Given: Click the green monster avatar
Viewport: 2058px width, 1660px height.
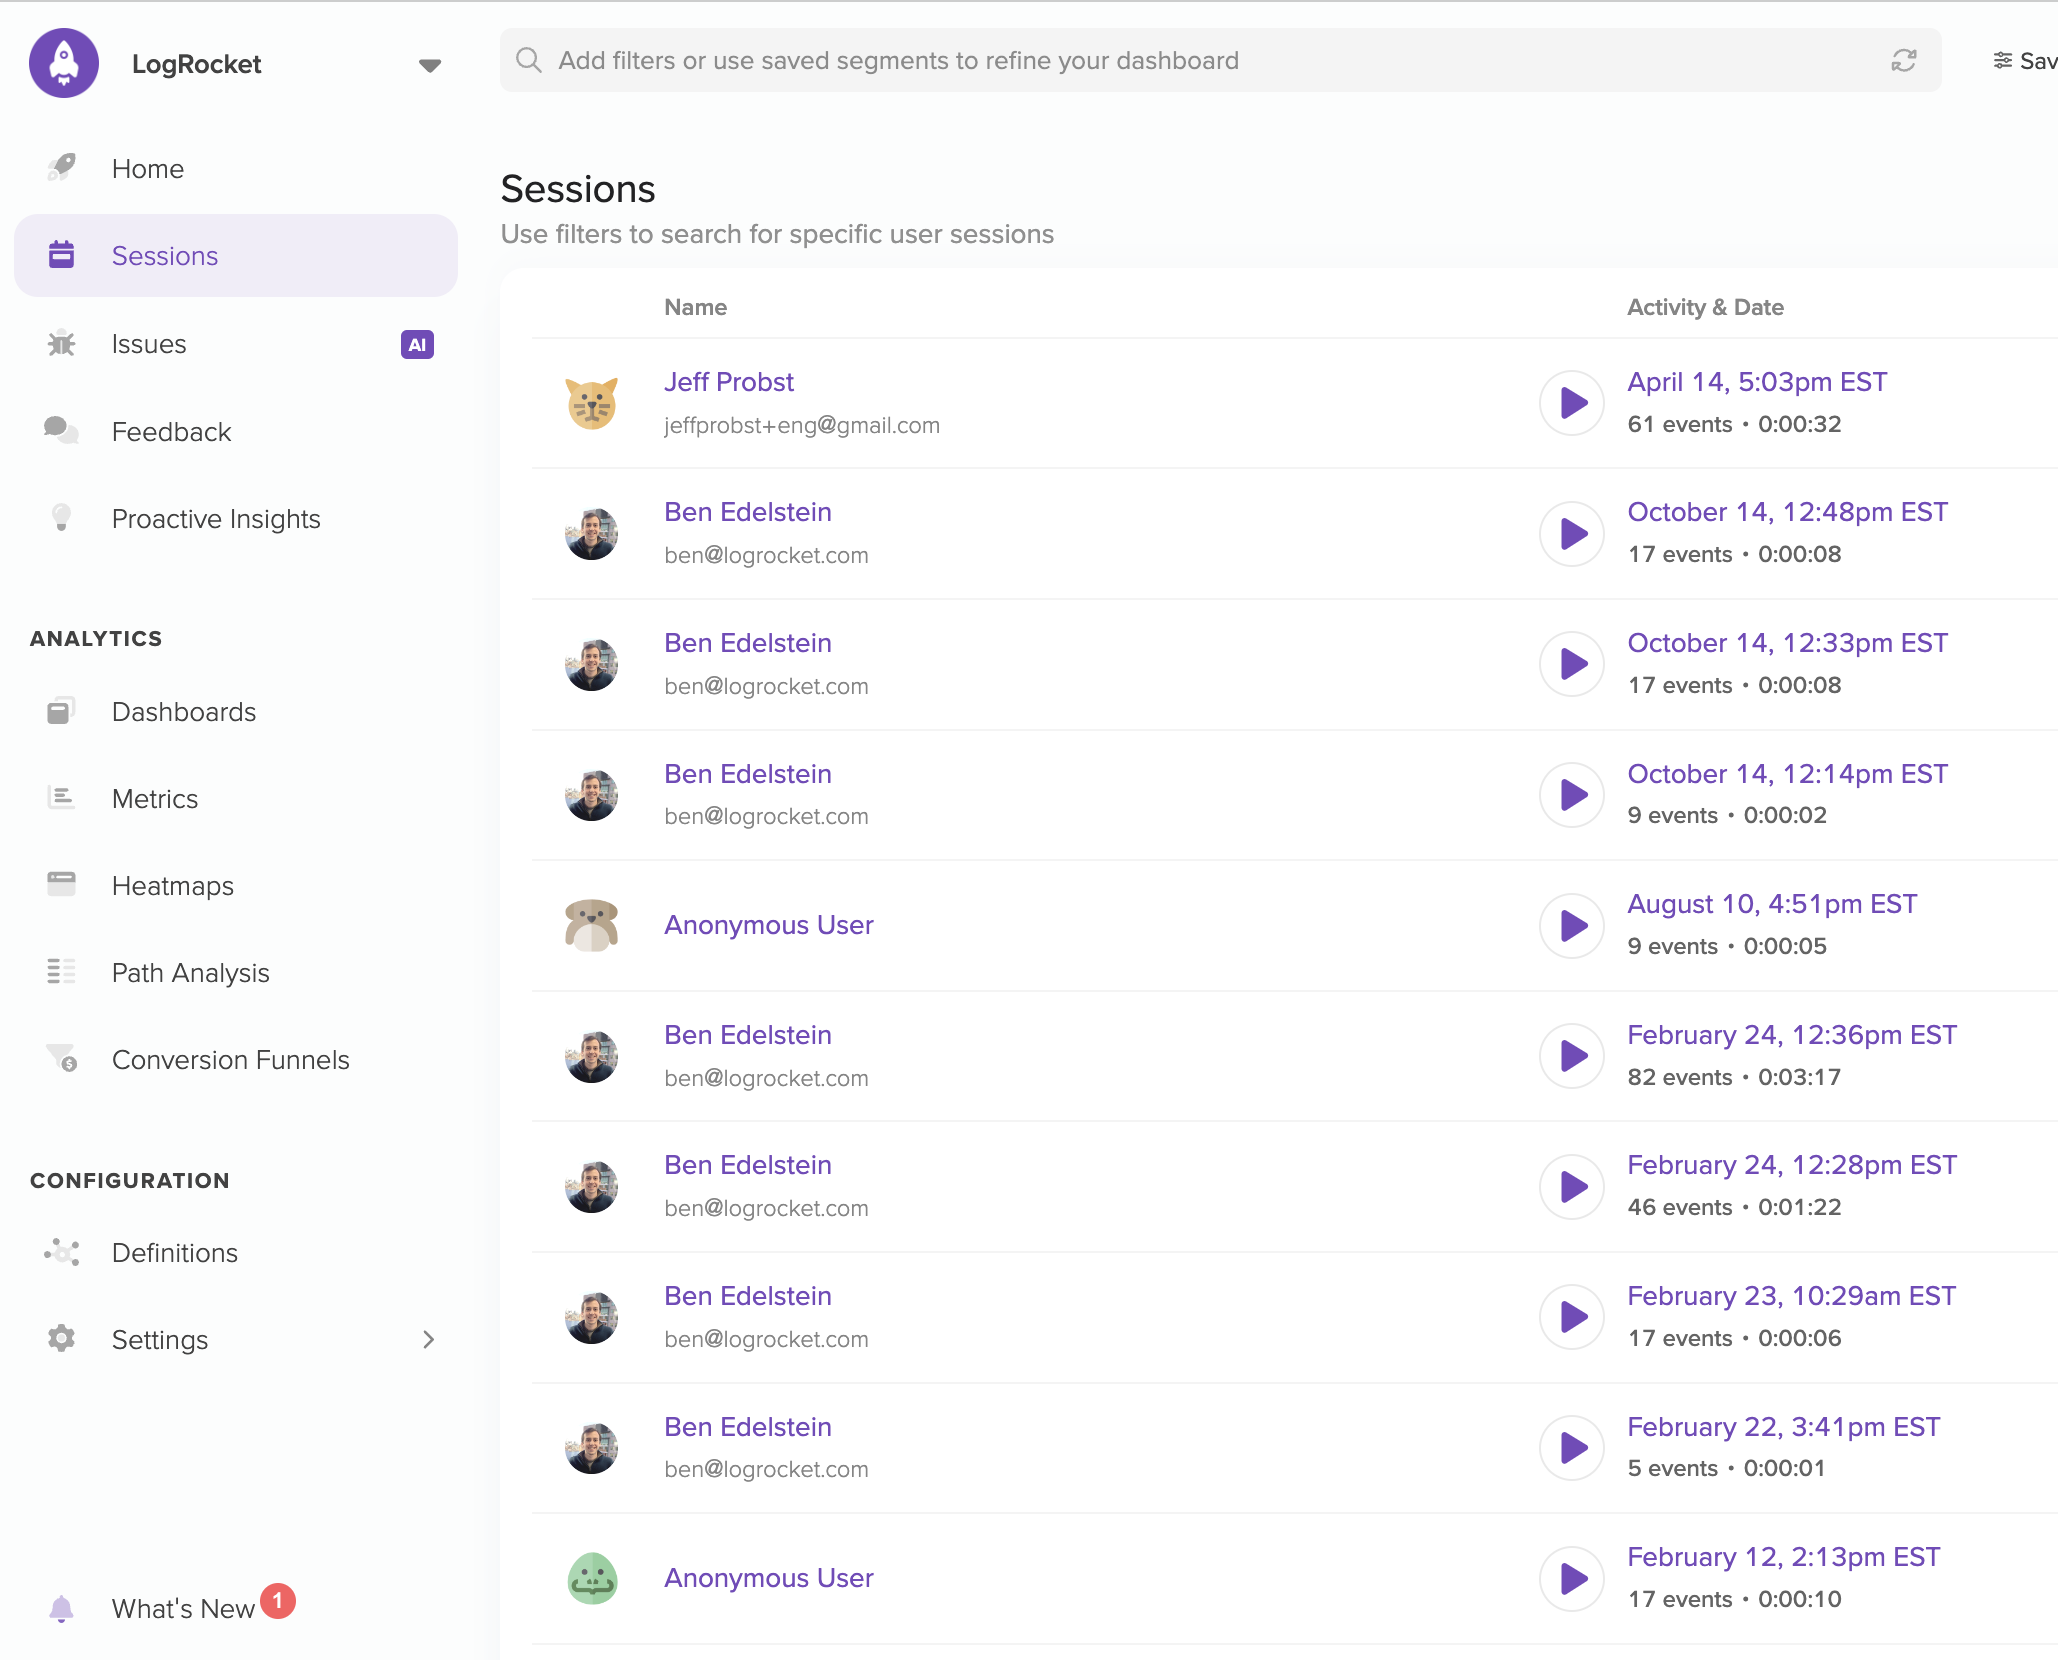Looking at the screenshot, I should 592,1578.
